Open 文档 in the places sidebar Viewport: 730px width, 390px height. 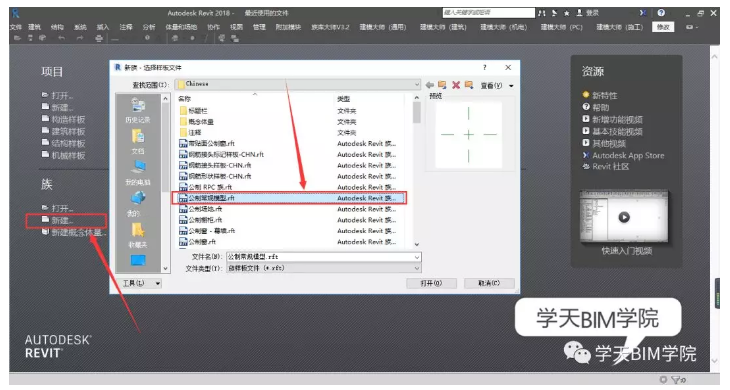pyautogui.click(x=138, y=141)
